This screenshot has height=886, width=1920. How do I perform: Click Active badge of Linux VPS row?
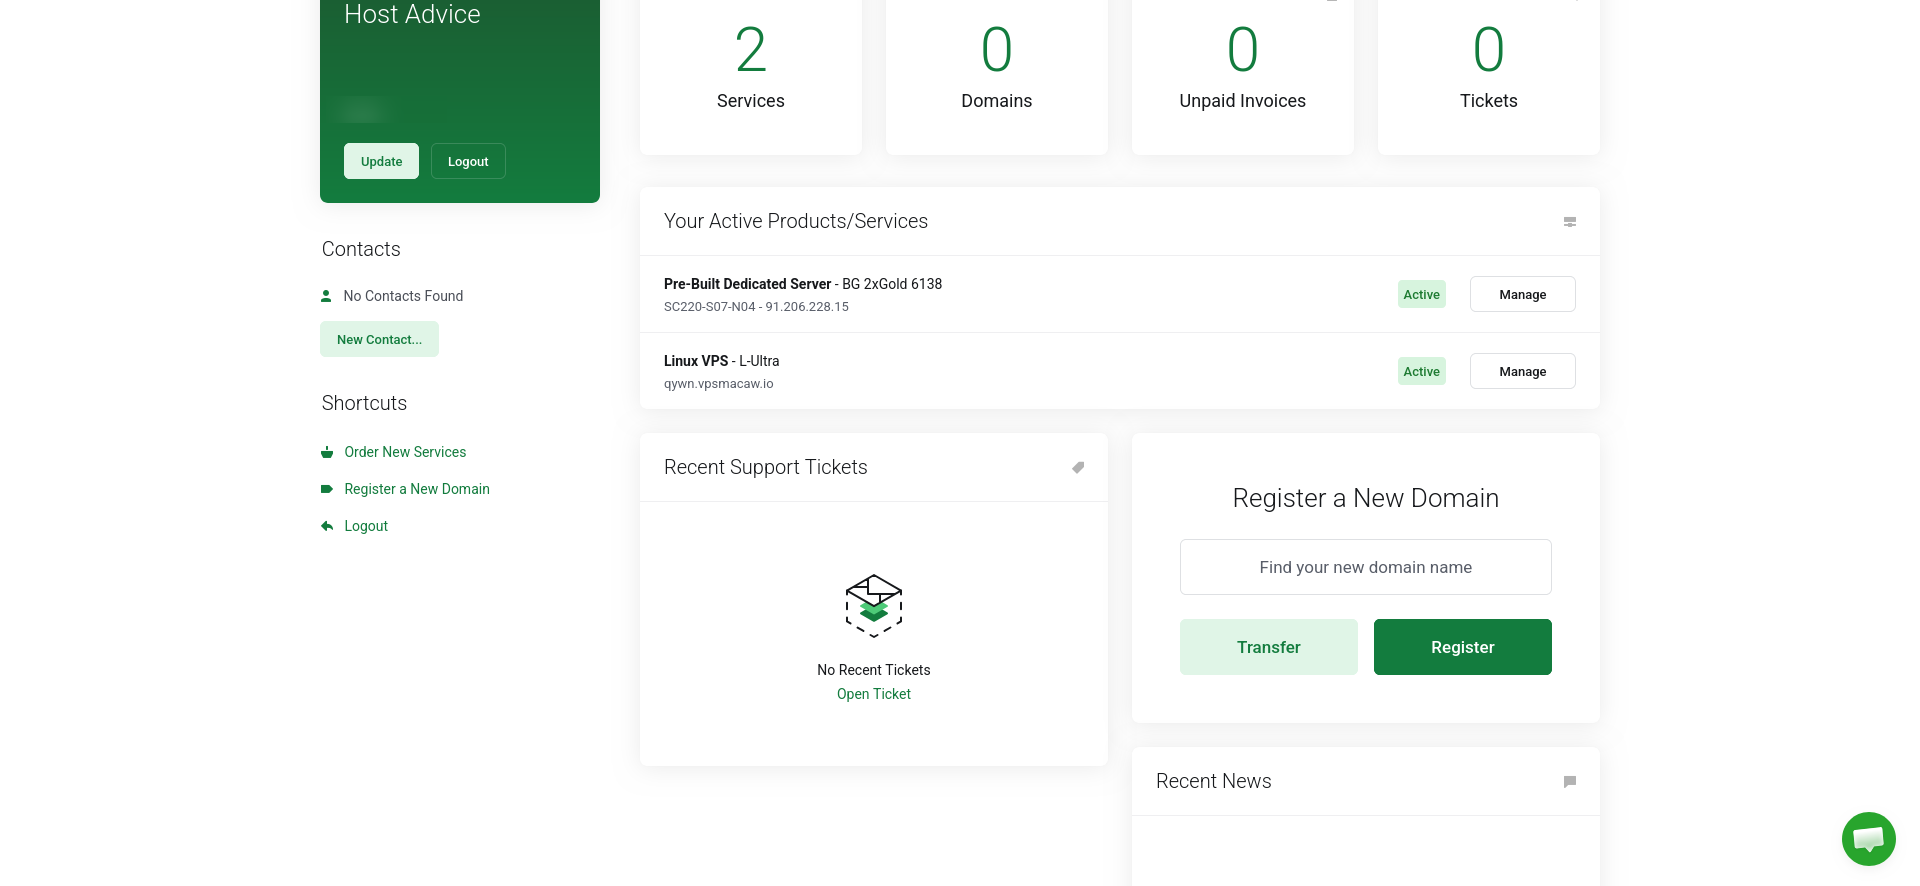(x=1421, y=371)
